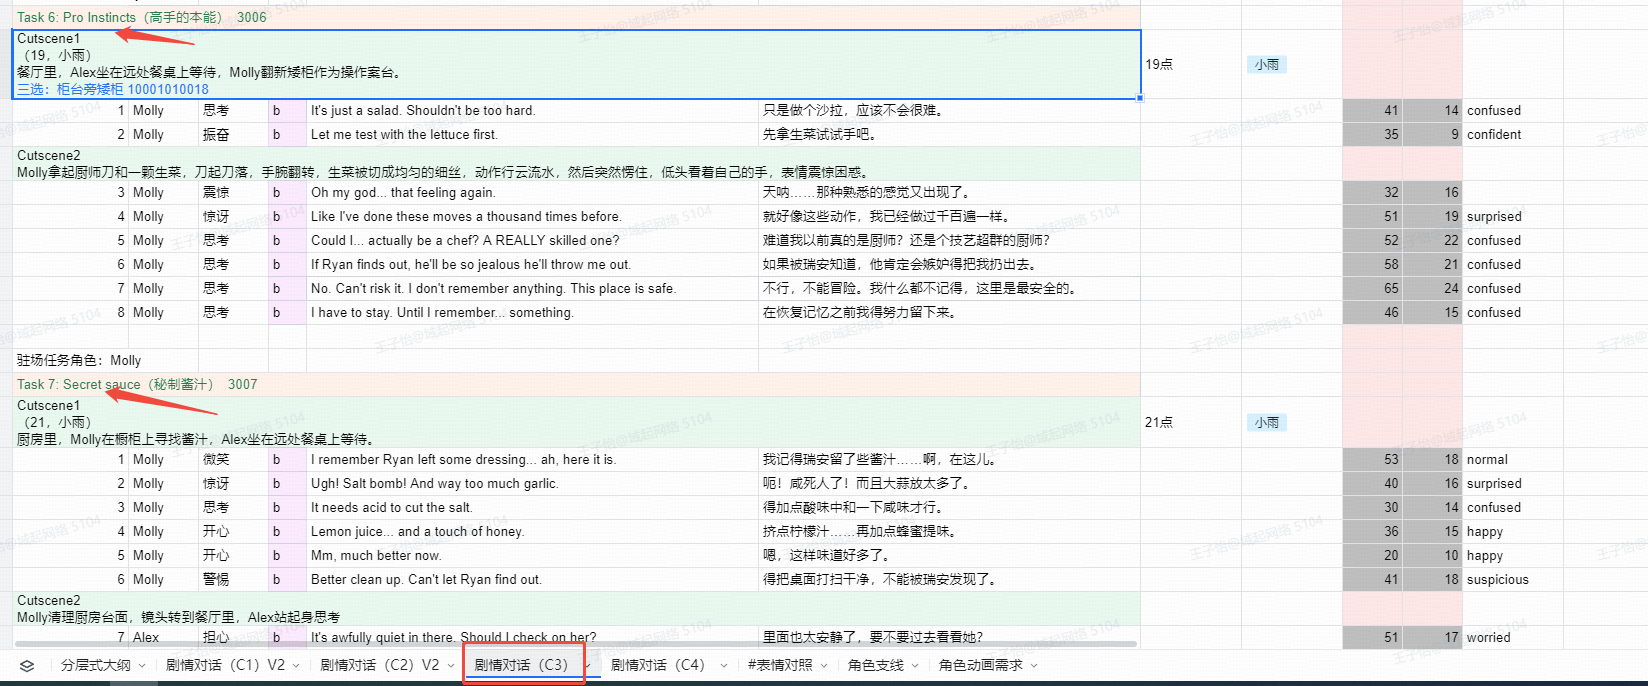
Task: Select the Task 6: Pro Instincts header cell
Action: pyautogui.click(x=141, y=18)
